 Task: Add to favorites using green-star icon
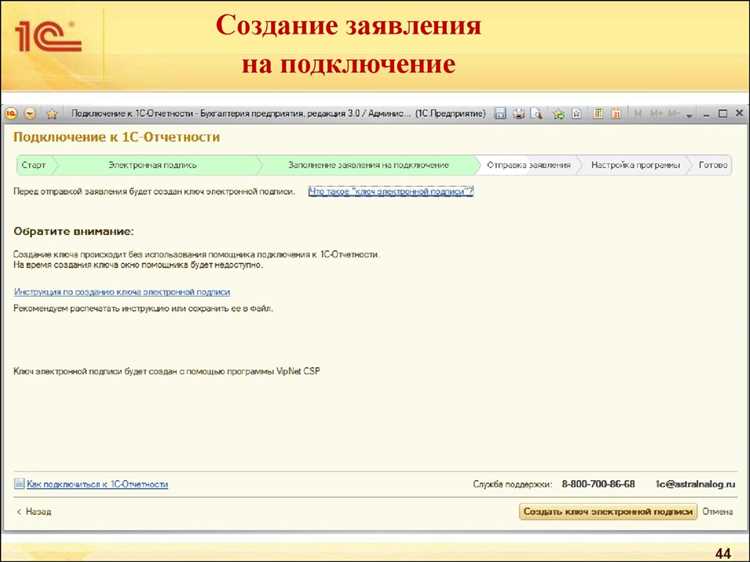point(558,114)
